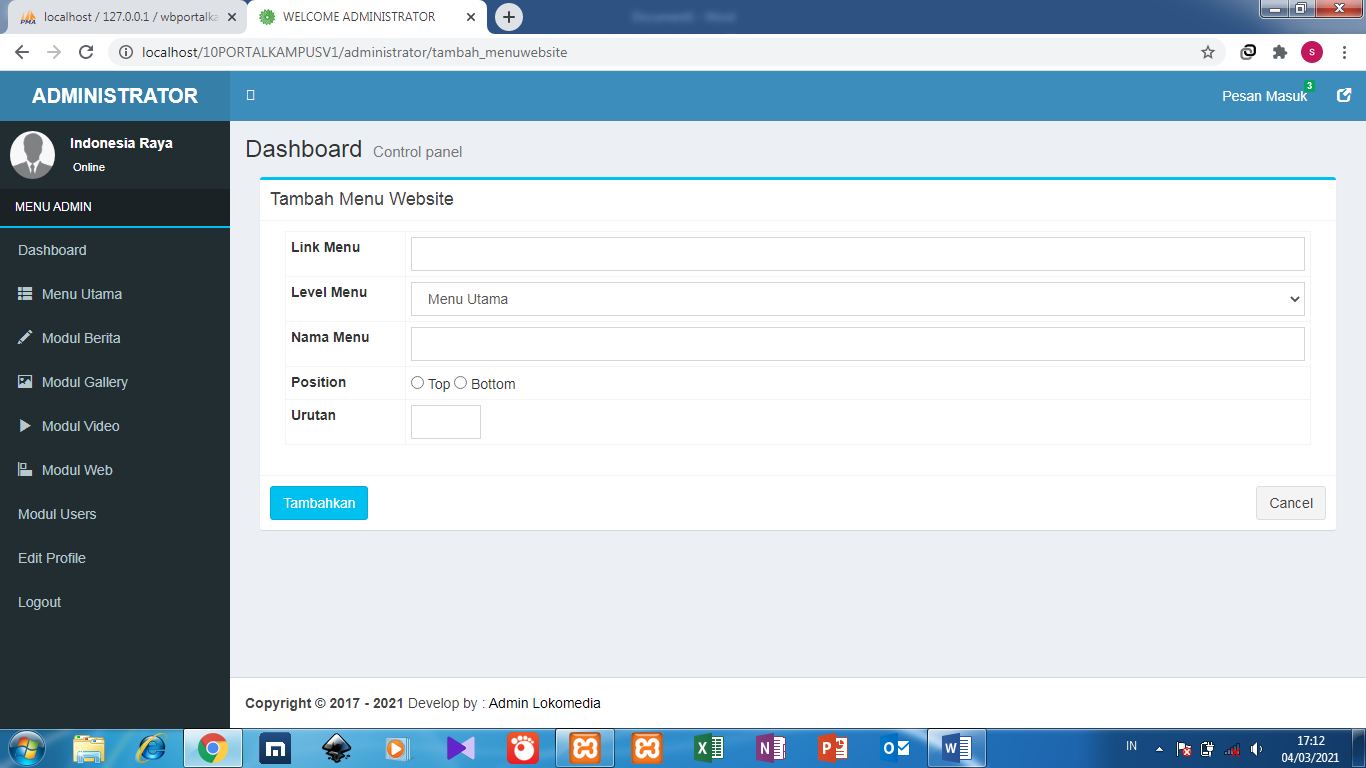The image size is (1366, 768).
Task: Switch to Word in the taskbar
Action: pos(957,748)
